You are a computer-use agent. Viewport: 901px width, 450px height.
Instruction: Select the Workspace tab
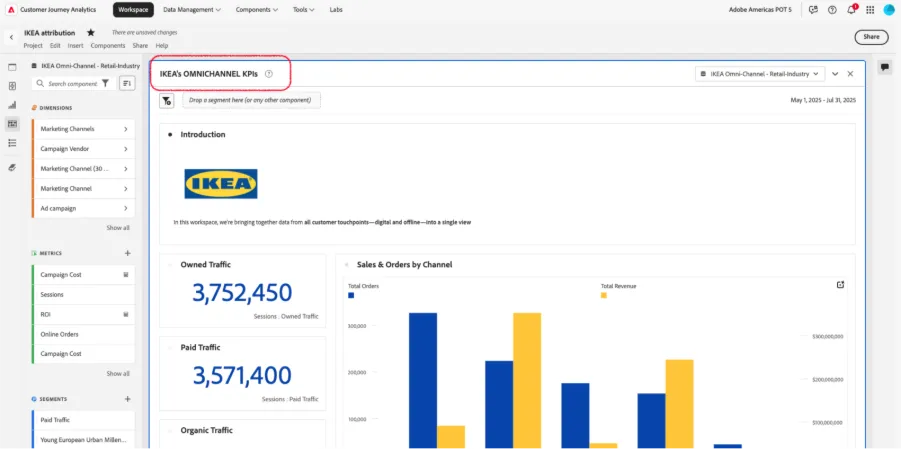[133, 10]
